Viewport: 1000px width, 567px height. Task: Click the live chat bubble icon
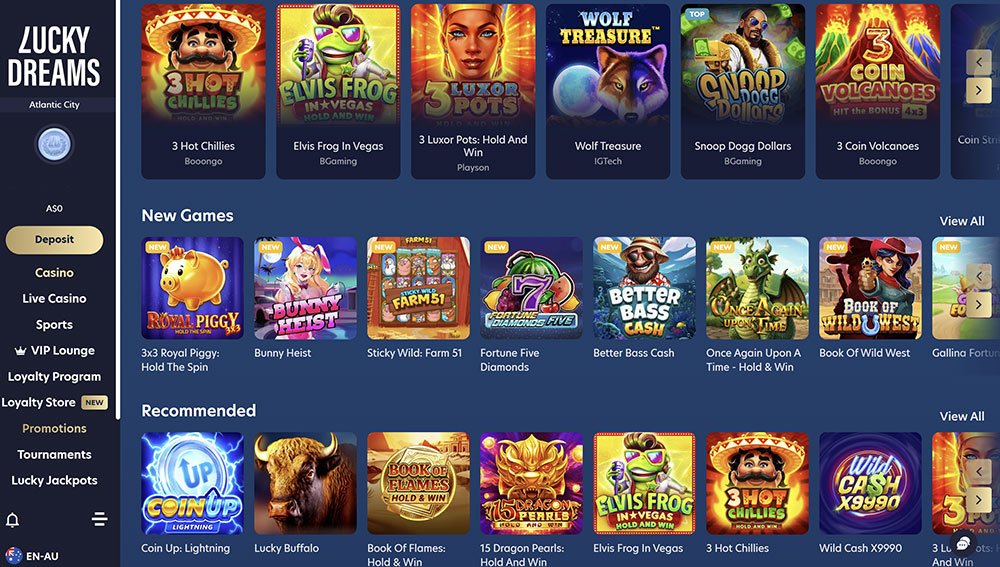click(x=963, y=543)
